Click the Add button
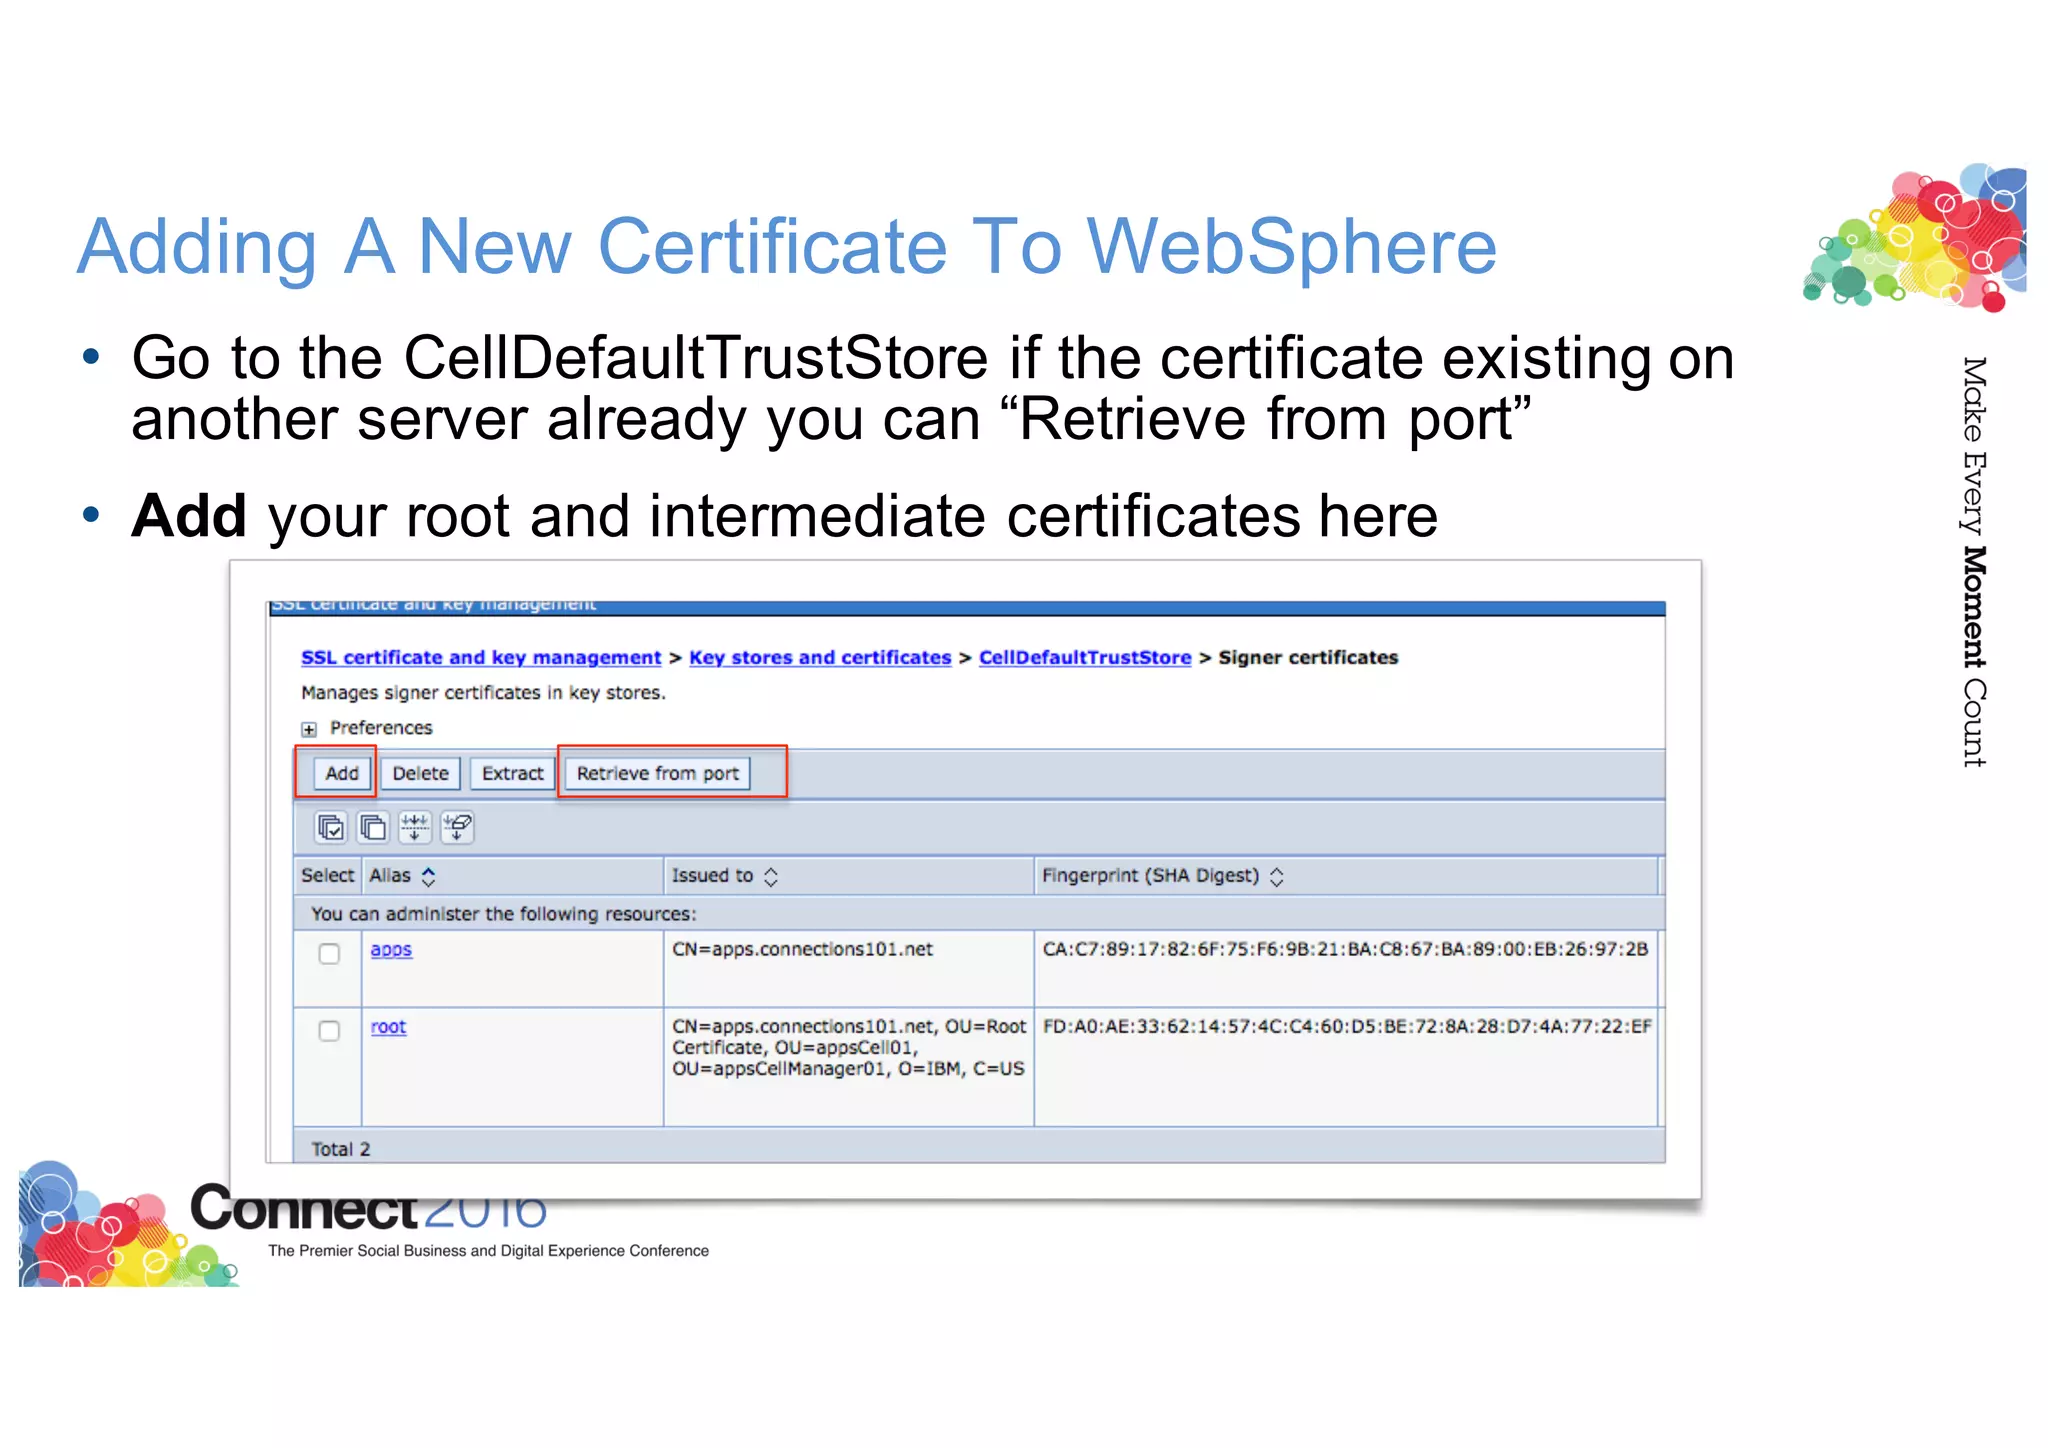Screen dimensions: 2048x1448 [342, 773]
